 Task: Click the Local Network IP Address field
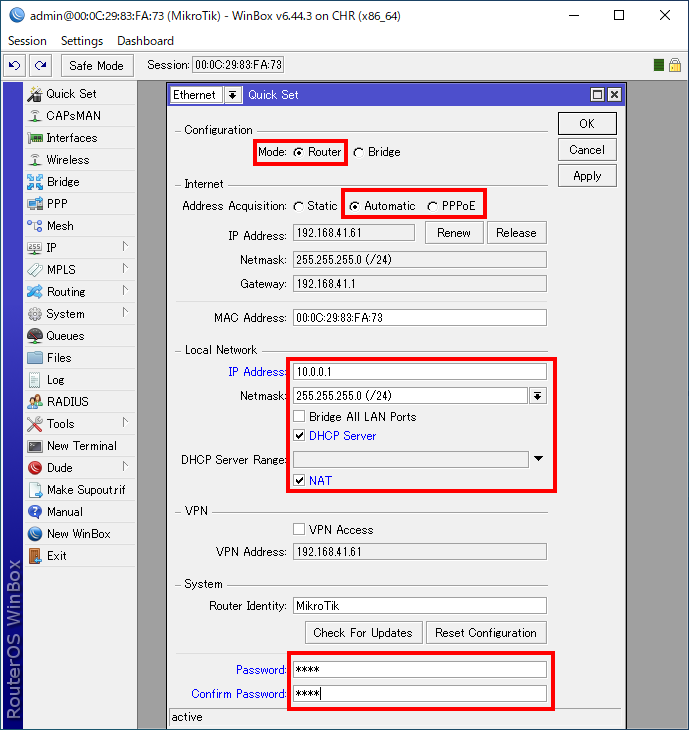coord(420,372)
